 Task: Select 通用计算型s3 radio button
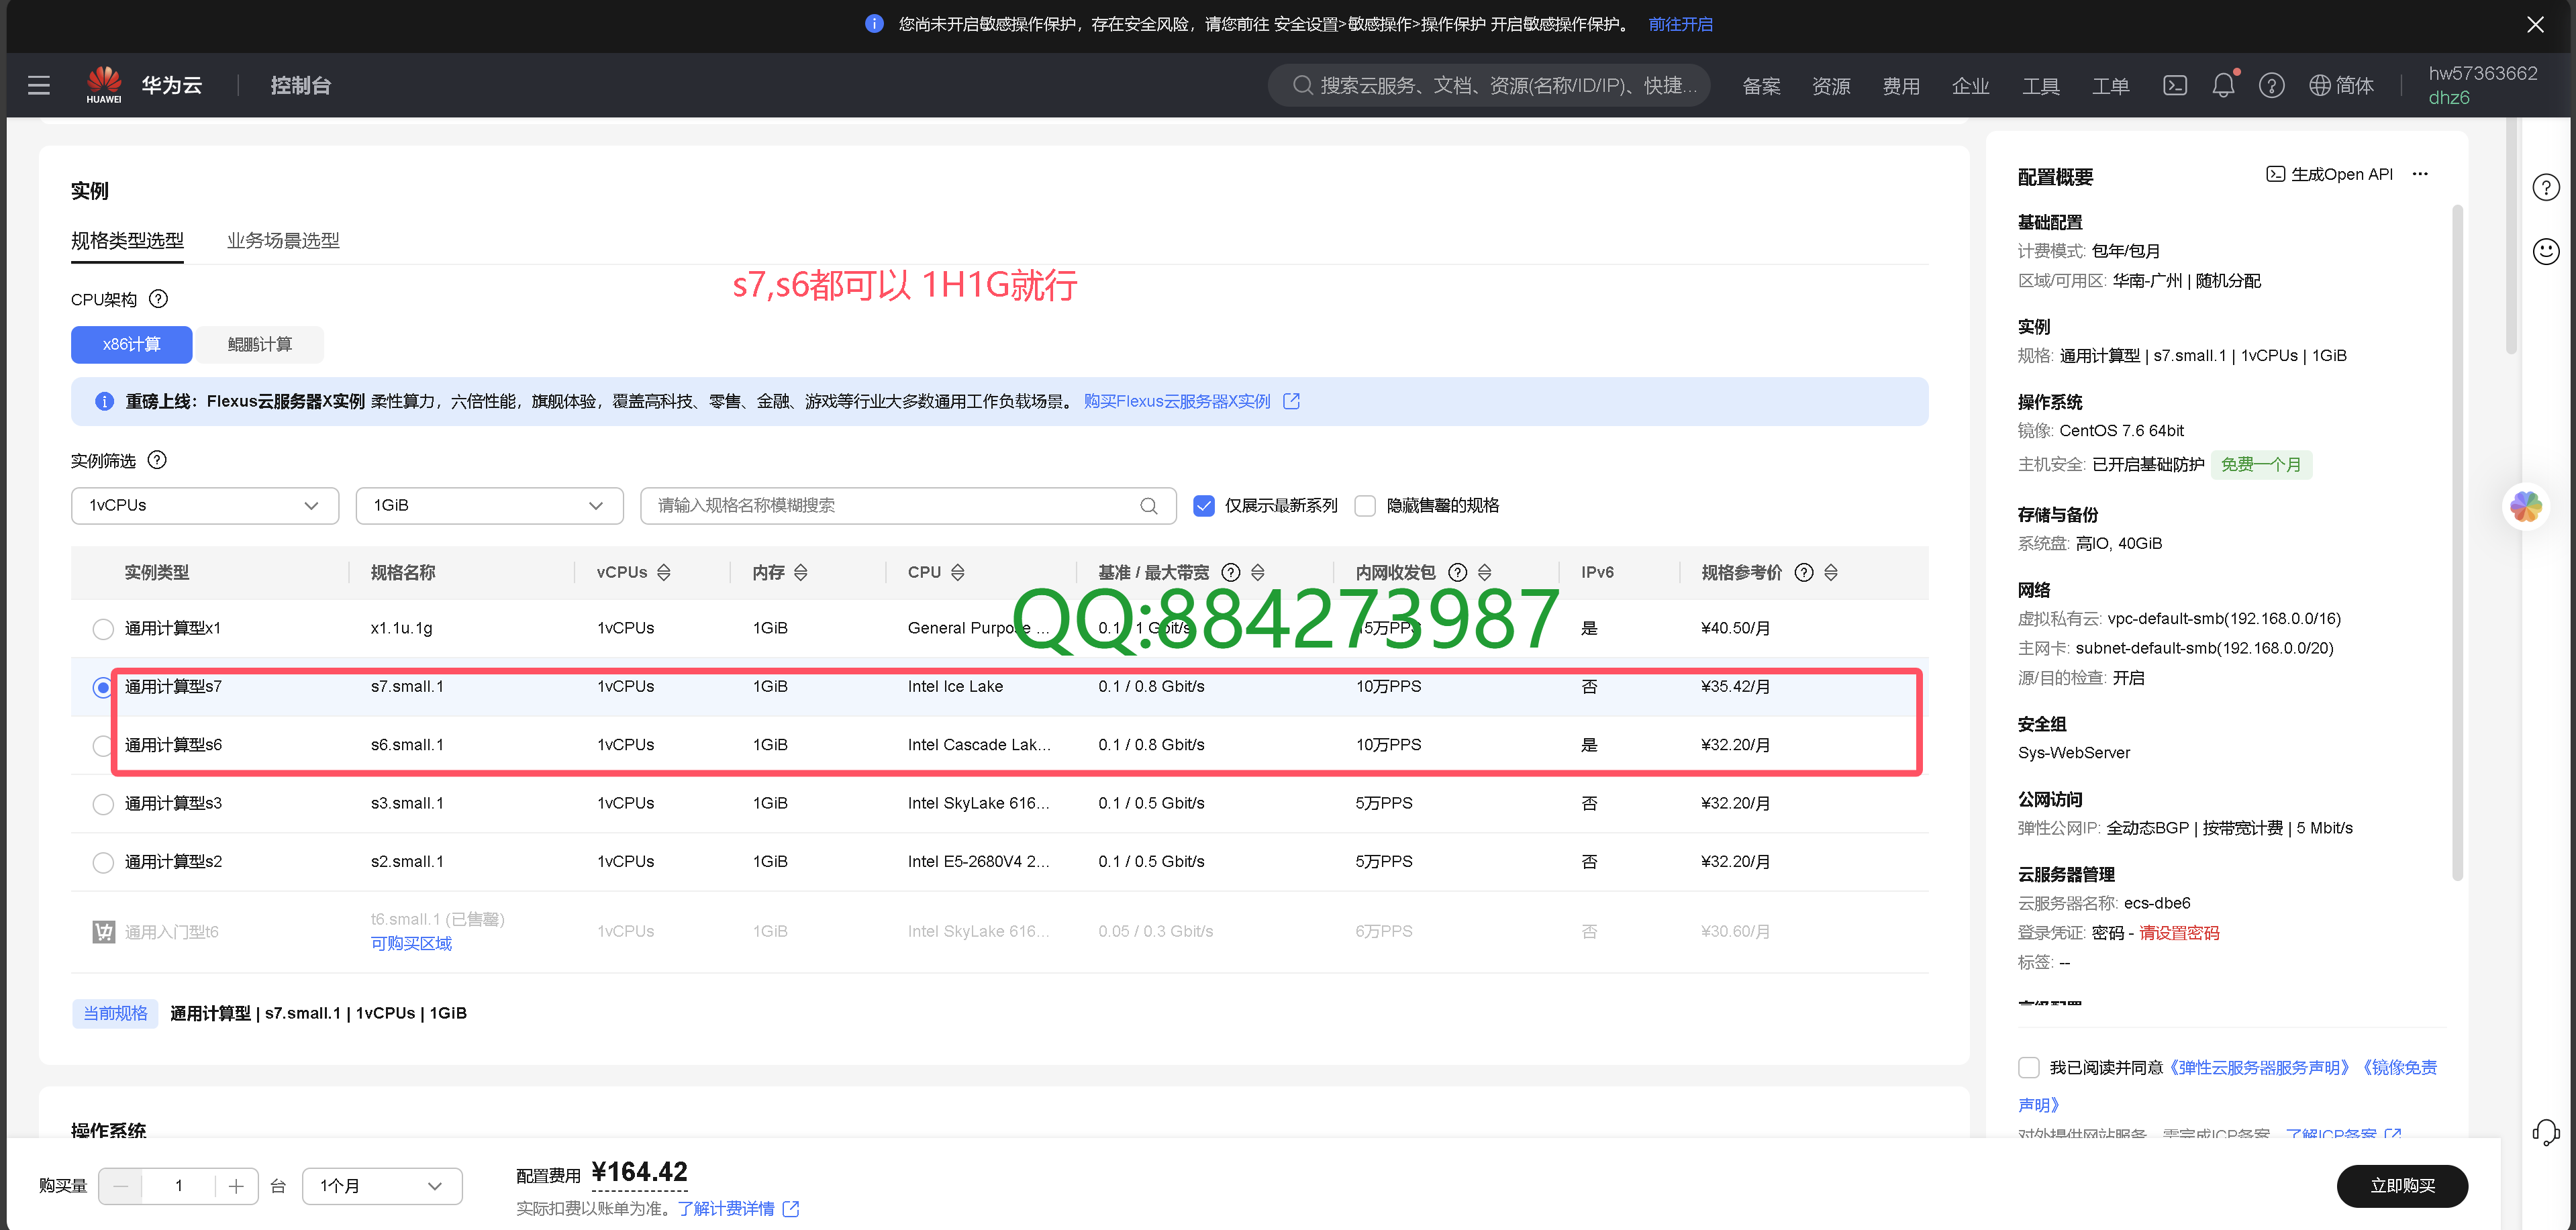coord(103,804)
